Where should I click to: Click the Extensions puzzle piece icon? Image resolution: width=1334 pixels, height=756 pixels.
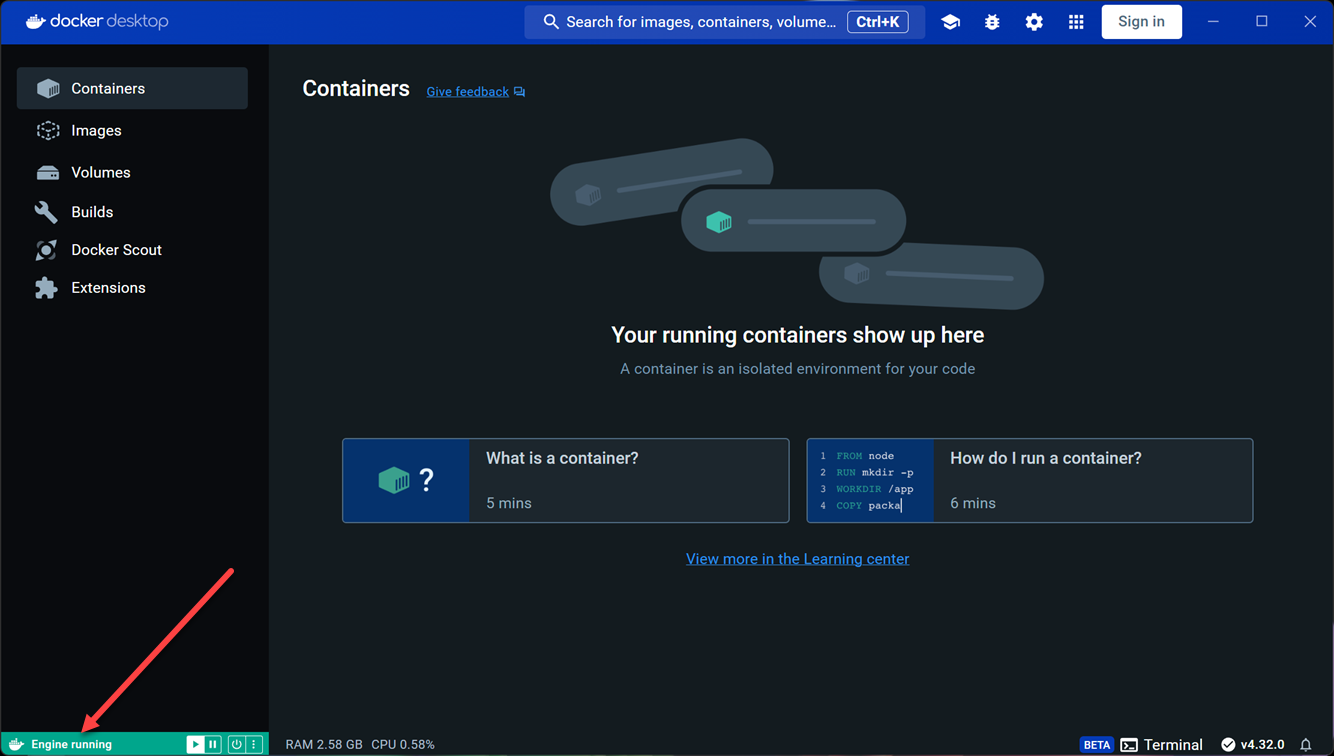(x=46, y=288)
